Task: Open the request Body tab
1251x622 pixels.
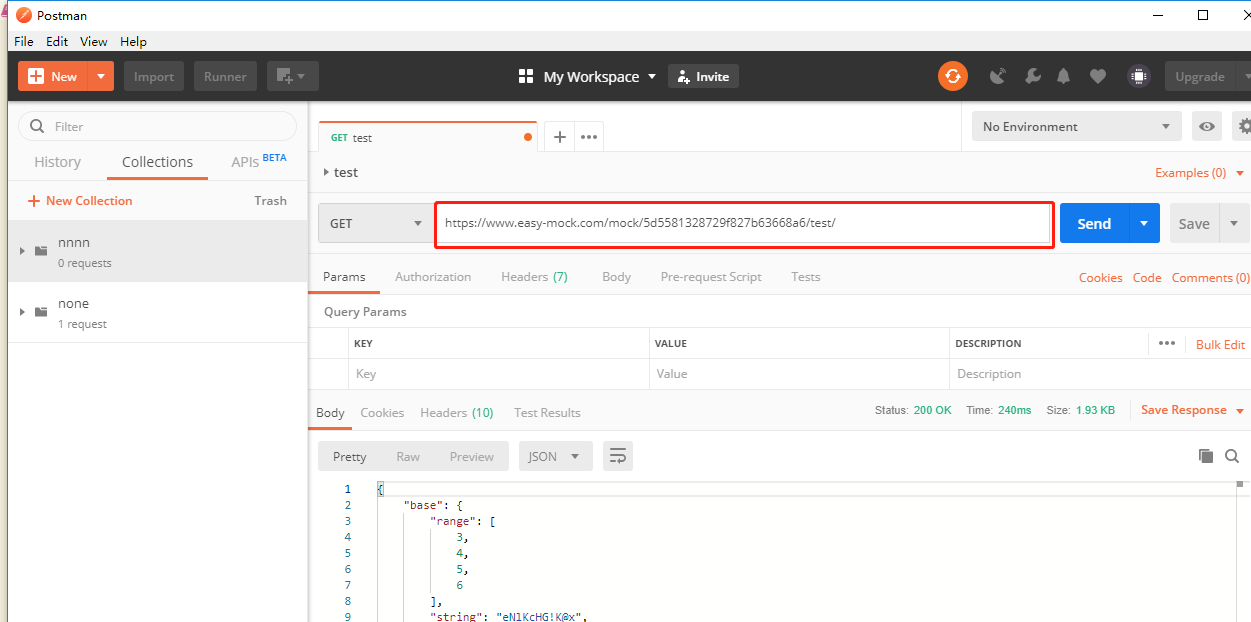Action: (x=616, y=277)
